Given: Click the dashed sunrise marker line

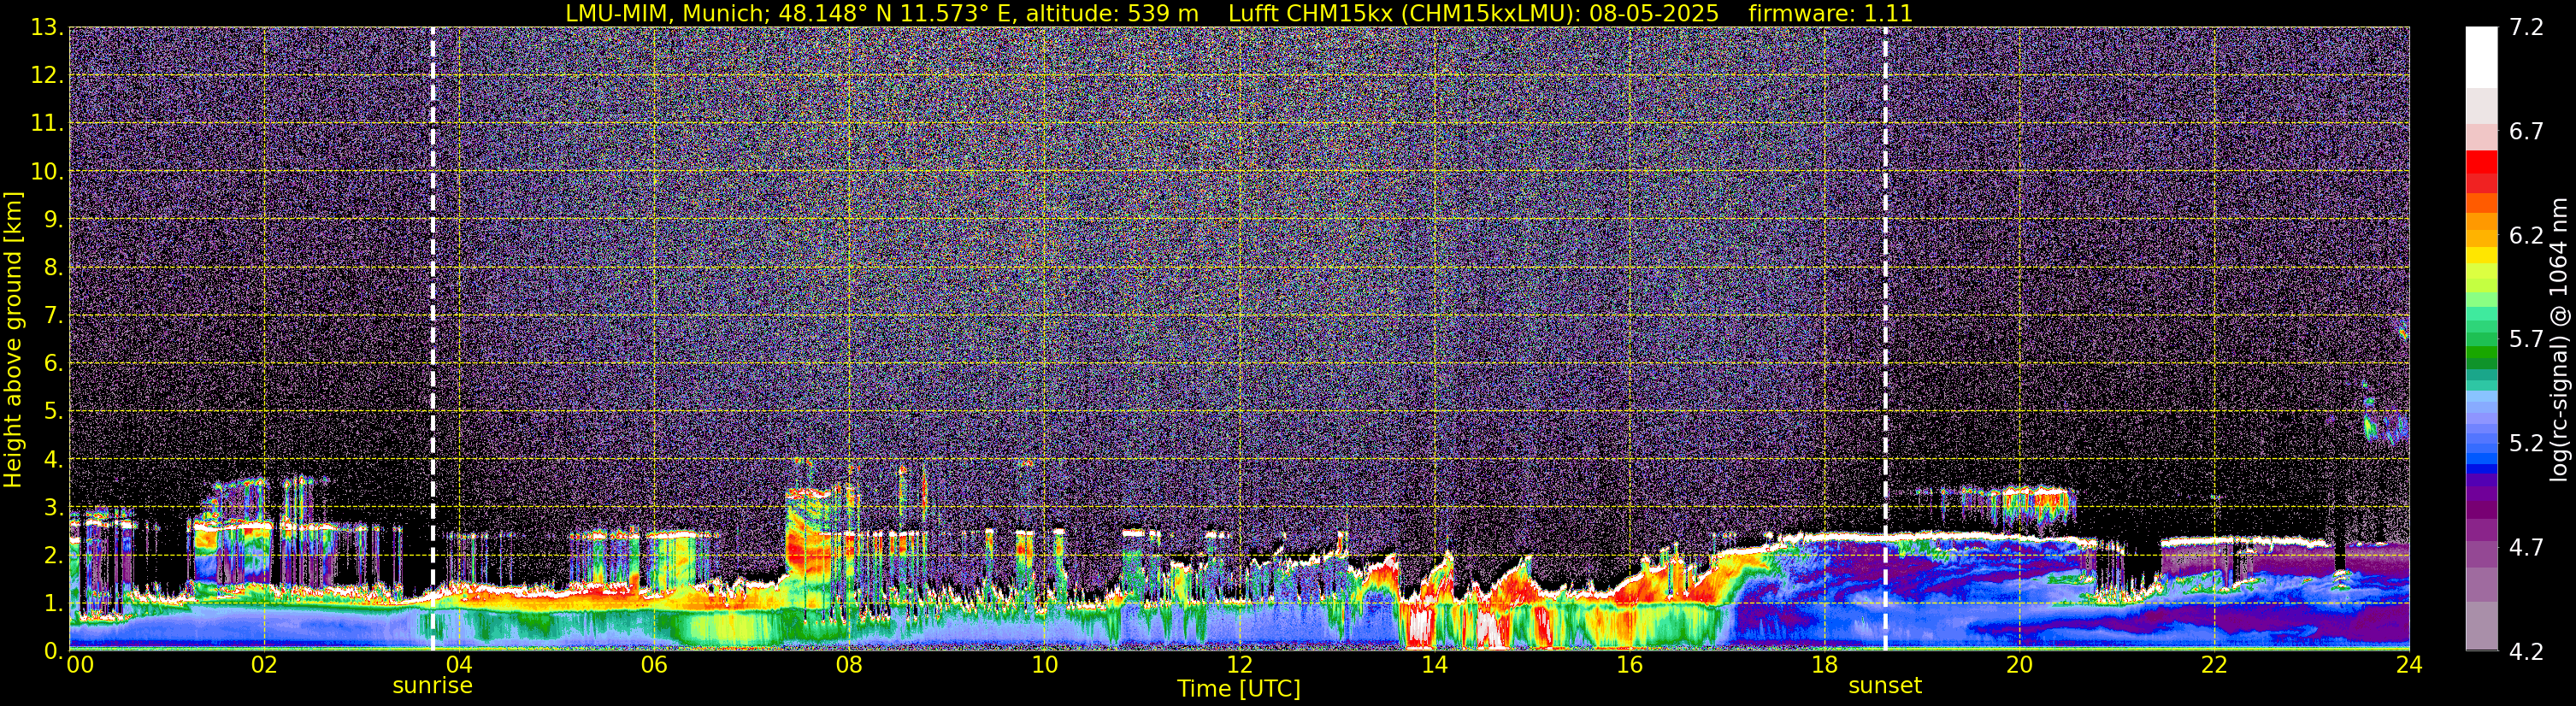Looking at the screenshot, I should (432, 338).
